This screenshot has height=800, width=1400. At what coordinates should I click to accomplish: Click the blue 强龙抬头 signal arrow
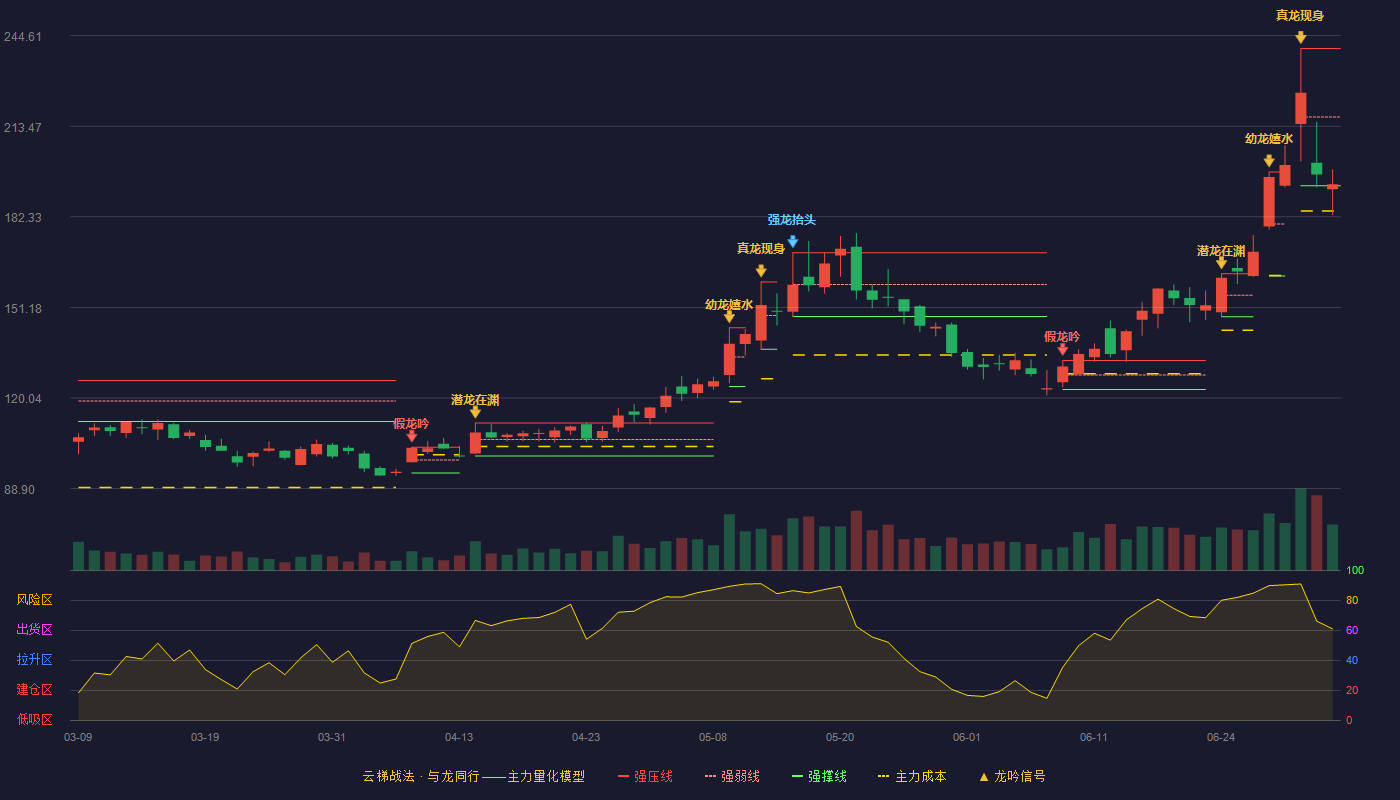pos(792,242)
